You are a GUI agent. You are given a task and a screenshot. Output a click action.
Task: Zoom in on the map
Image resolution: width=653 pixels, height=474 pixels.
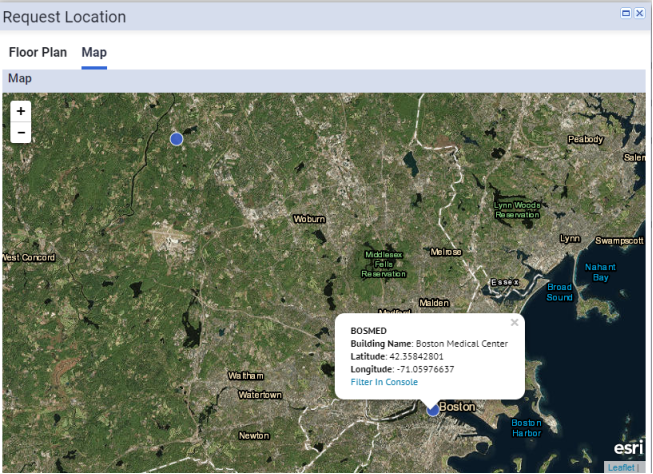[21, 111]
